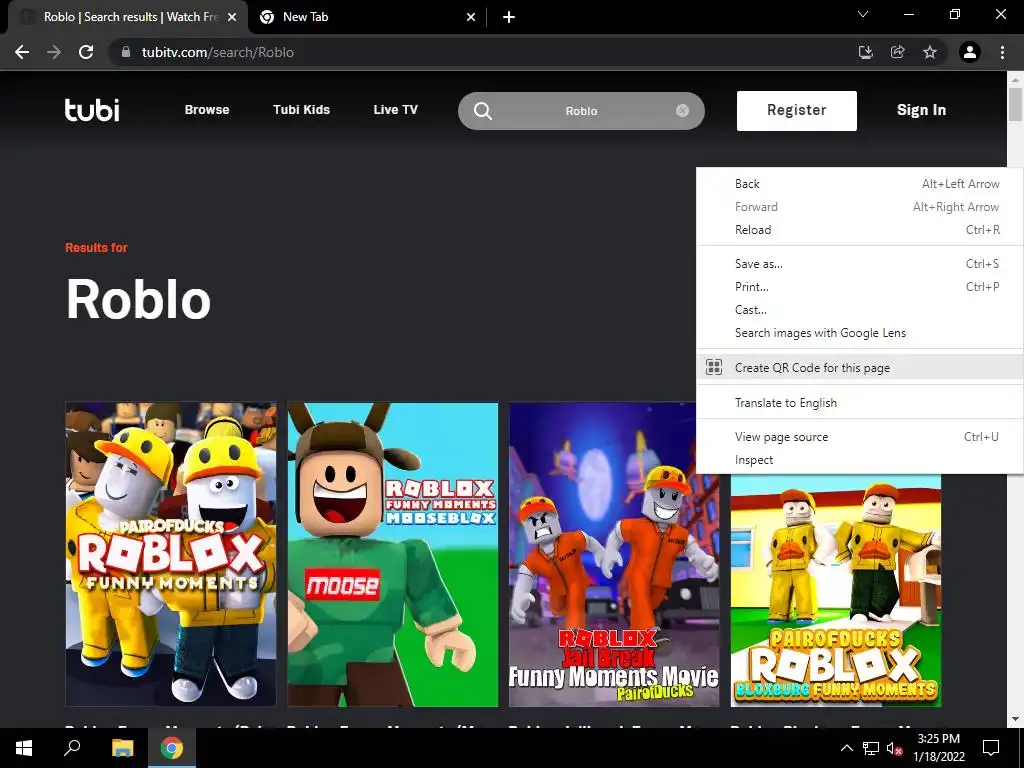The image size is (1024, 768).
Task: Click the scrollbar down arrow
Action: [1015, 719]
